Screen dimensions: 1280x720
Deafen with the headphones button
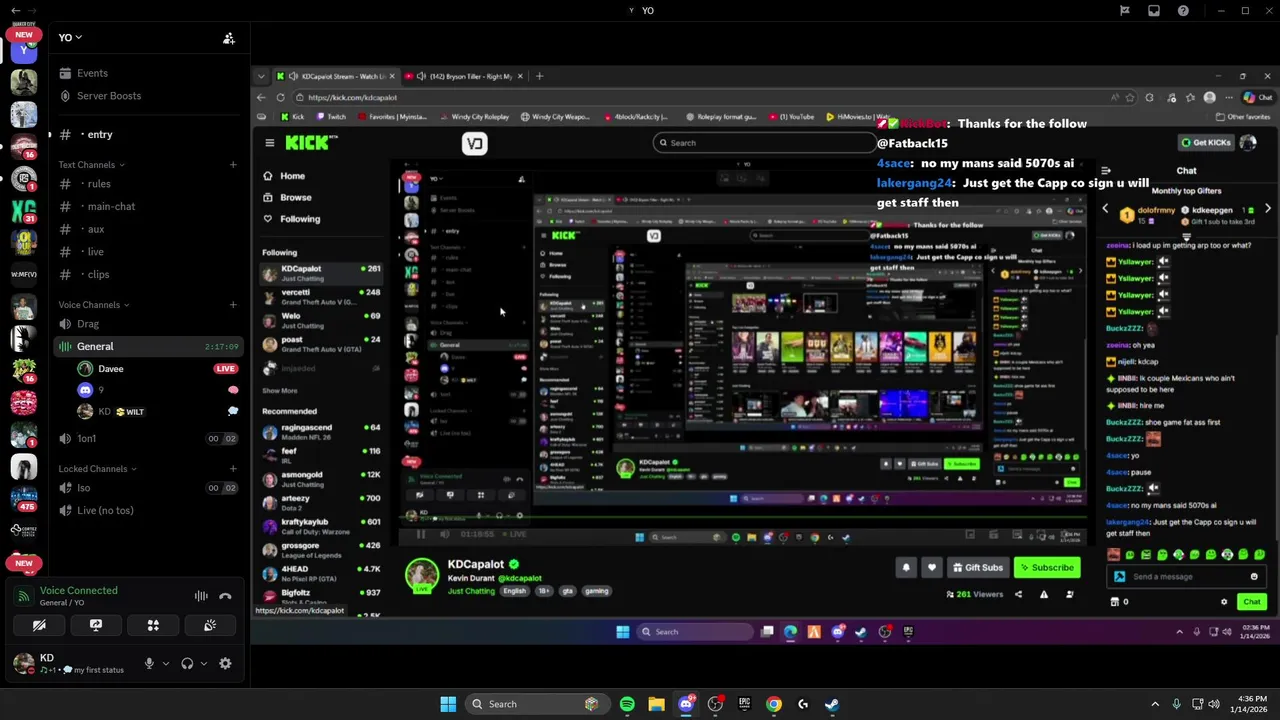[187, 663]
